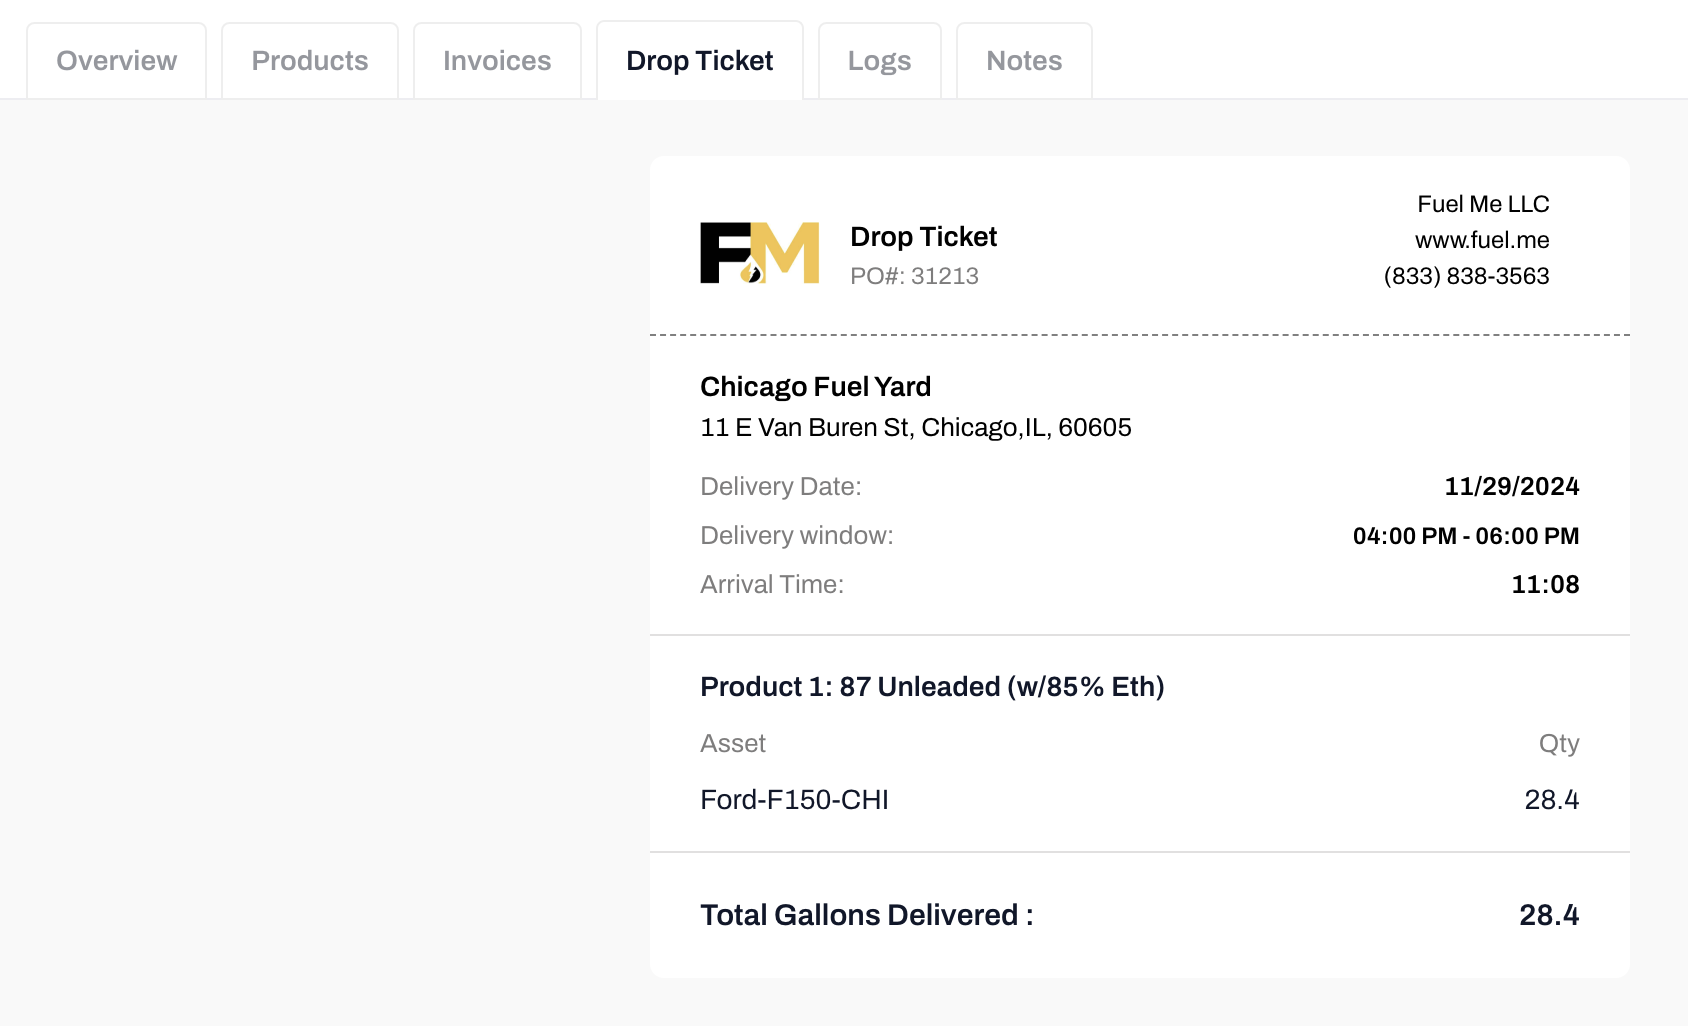Image resolution: width=1688 pixels, height=1026 pixels.
Task: Click the Chicago Fuel Yard heading
Action: 815,386
